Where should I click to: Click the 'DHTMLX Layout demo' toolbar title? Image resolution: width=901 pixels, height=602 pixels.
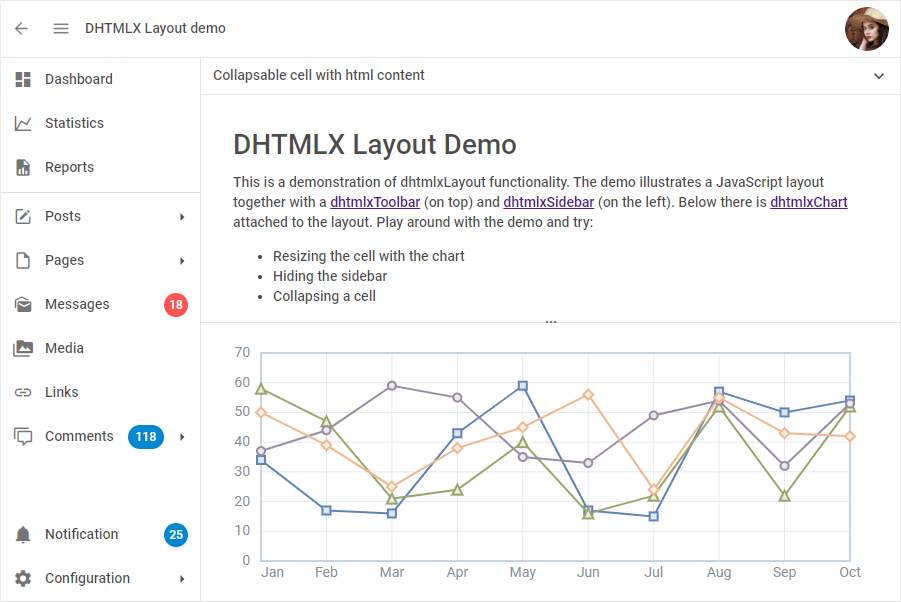[155, 28]
